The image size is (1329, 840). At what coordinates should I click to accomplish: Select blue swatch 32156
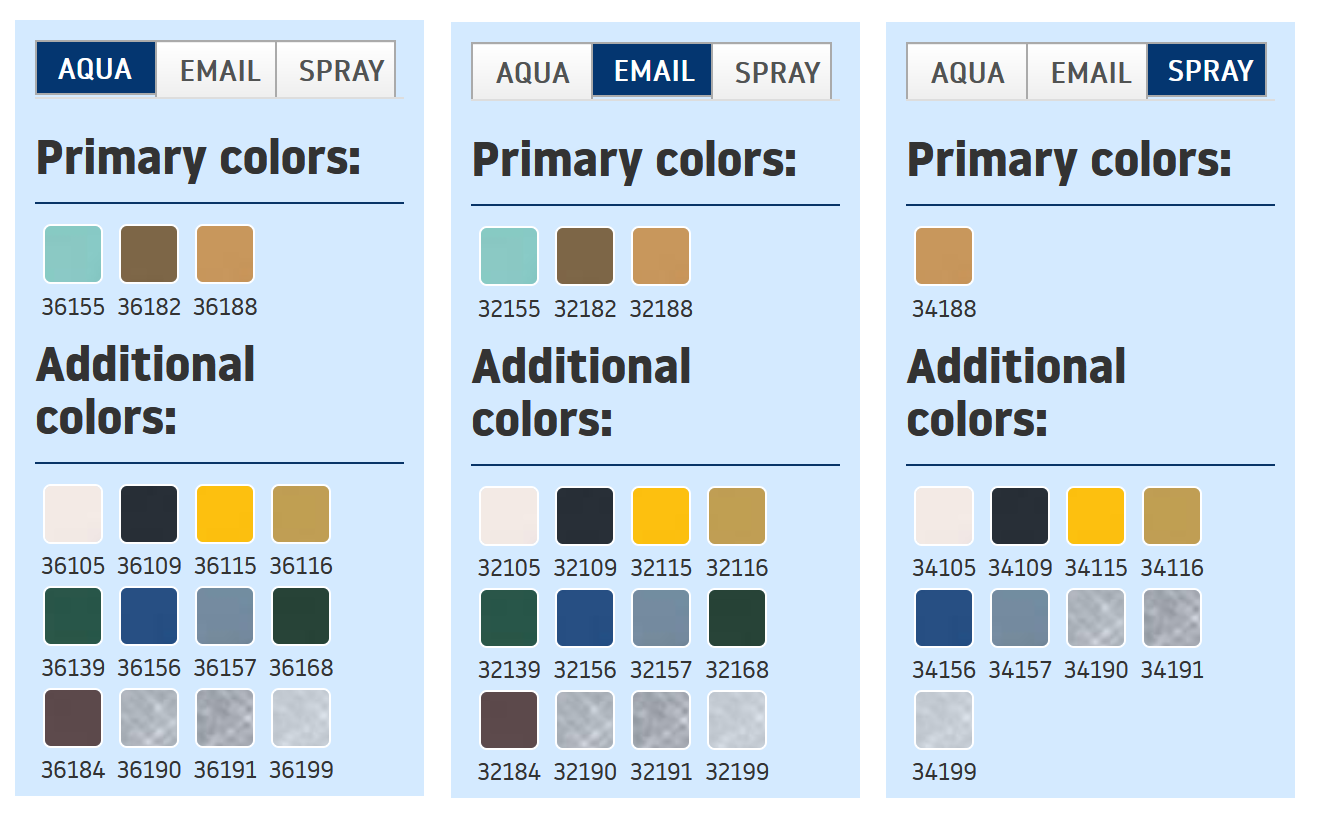tap(585, 618)
